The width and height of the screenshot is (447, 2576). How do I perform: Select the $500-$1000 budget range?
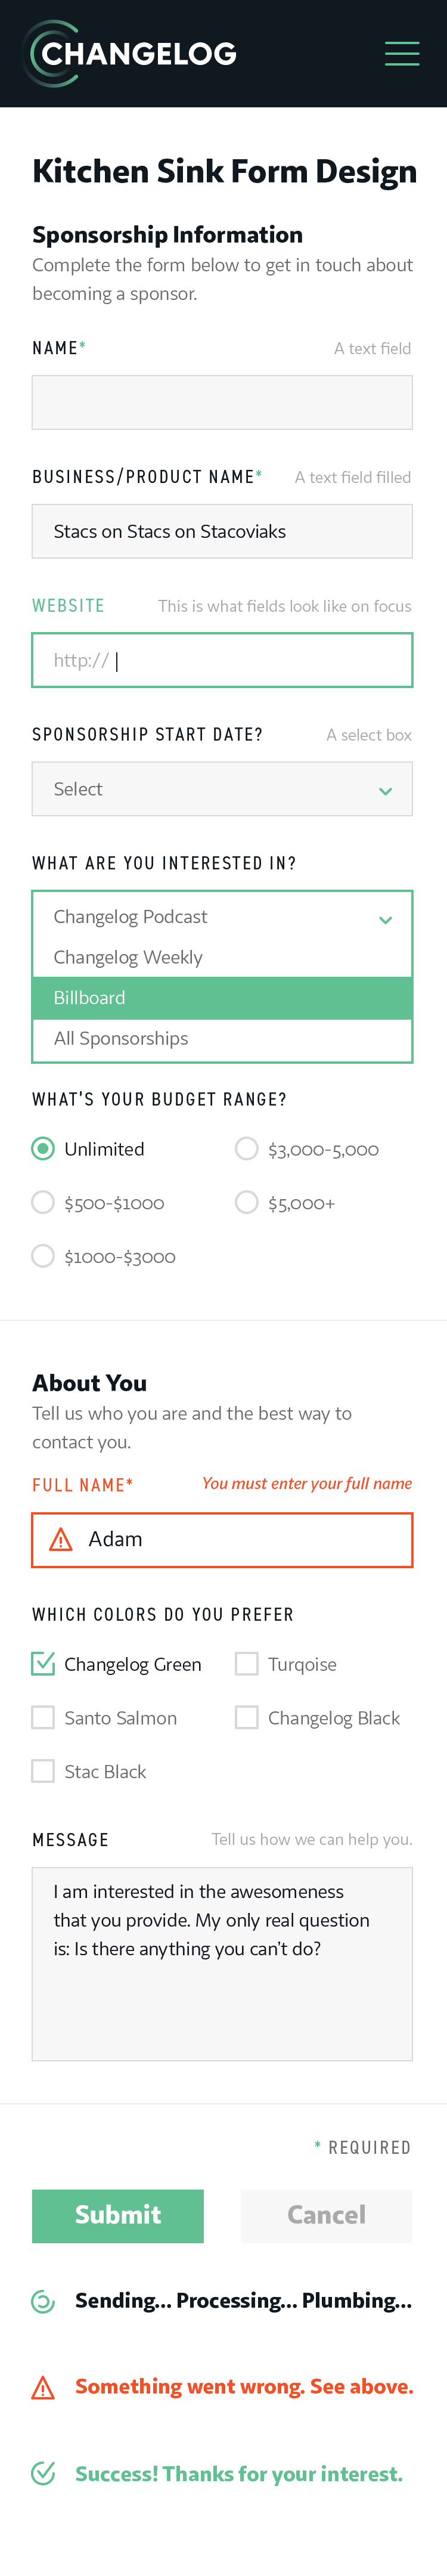click(x=43, y=1203)
